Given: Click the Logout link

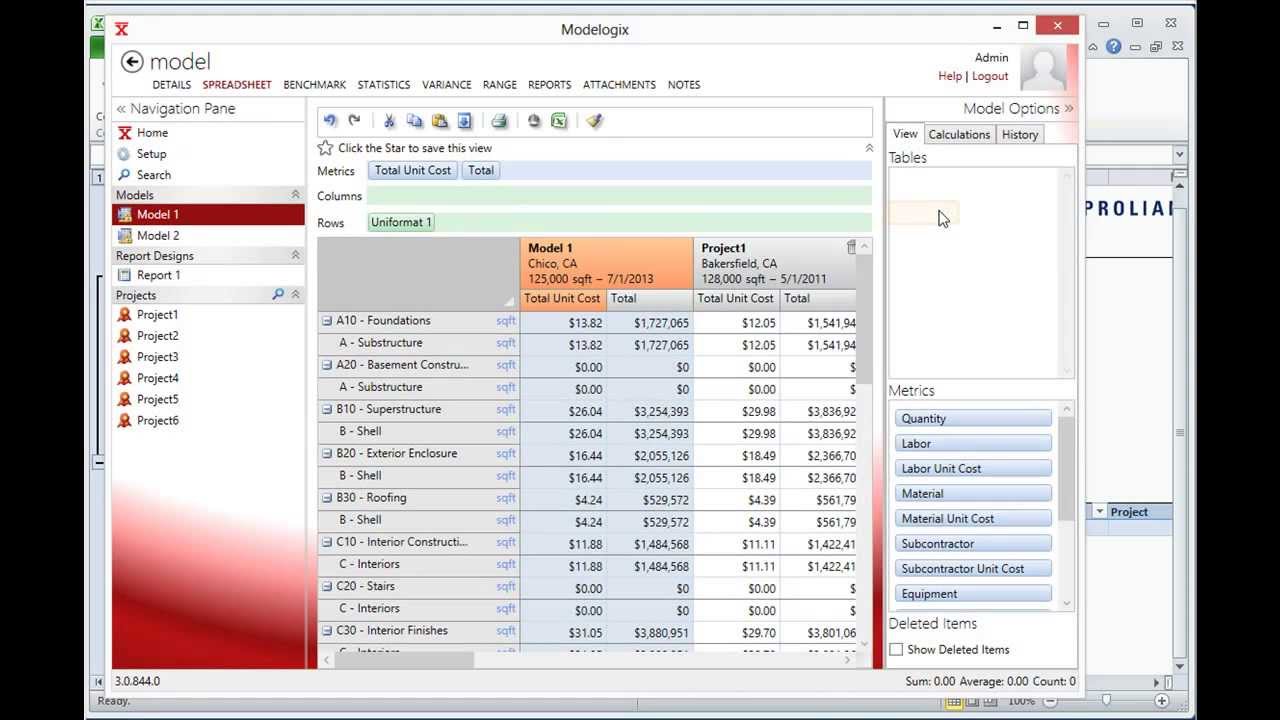Looking at the screenshot, I should pos(990,76).
